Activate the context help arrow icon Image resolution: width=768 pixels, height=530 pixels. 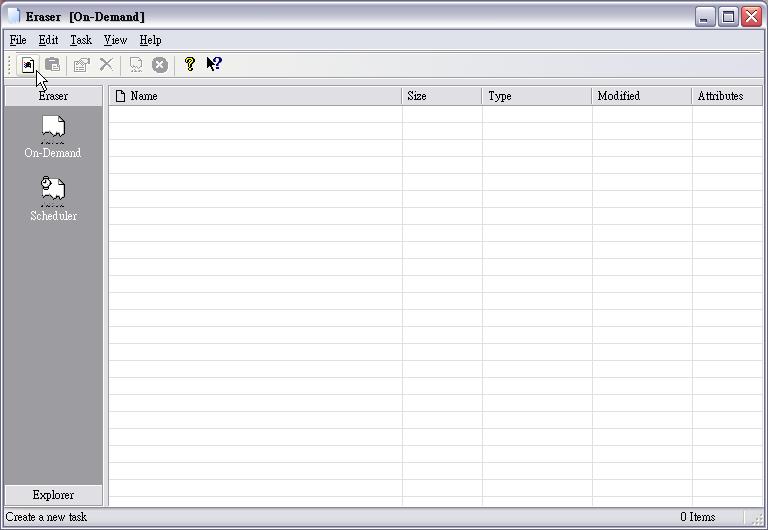(x=214, y=64)
